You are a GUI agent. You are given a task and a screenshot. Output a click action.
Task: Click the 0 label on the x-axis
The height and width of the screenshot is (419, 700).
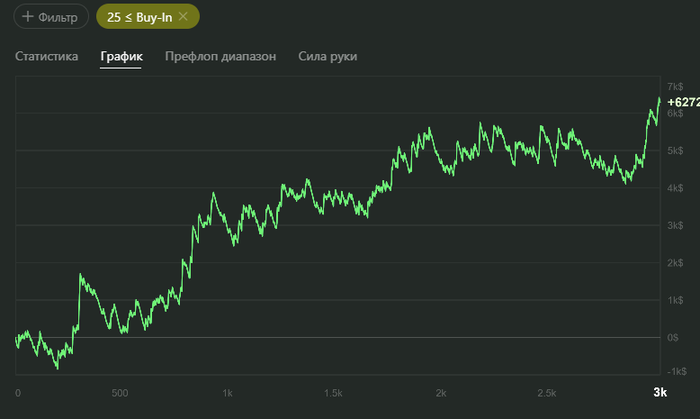click(18, 393)
